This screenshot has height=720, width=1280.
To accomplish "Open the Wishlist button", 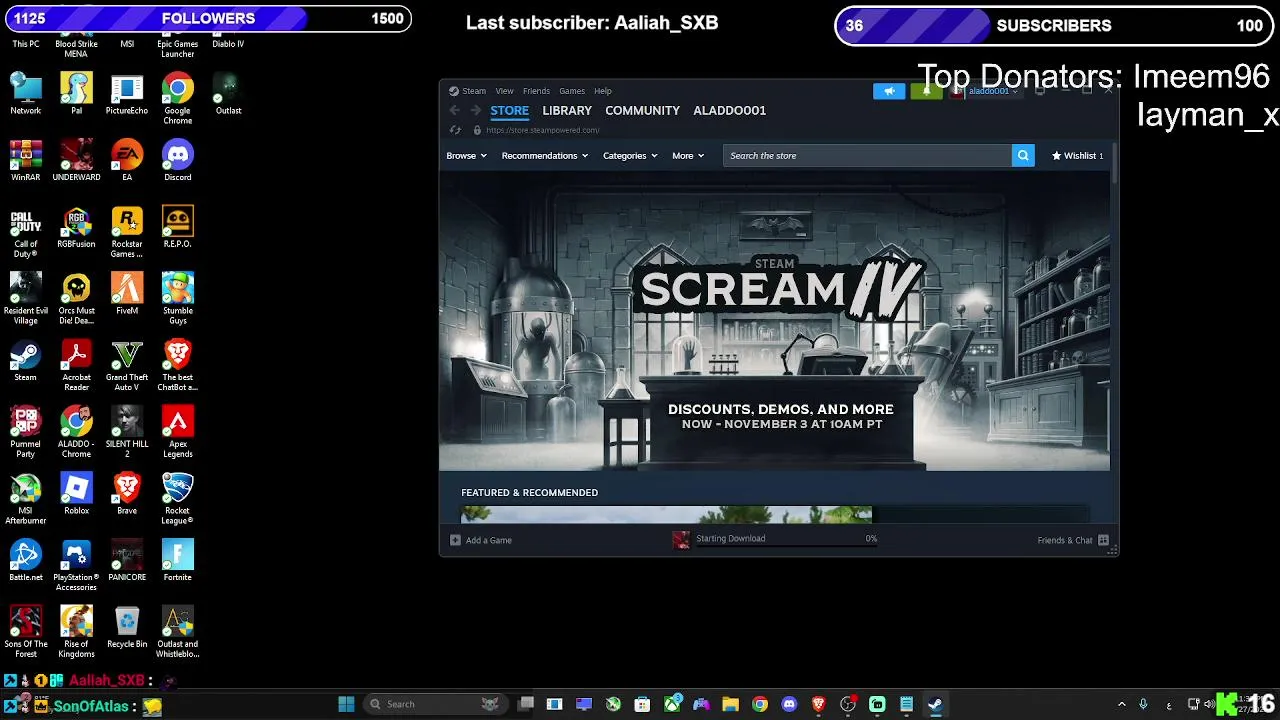I will 1077,156.
